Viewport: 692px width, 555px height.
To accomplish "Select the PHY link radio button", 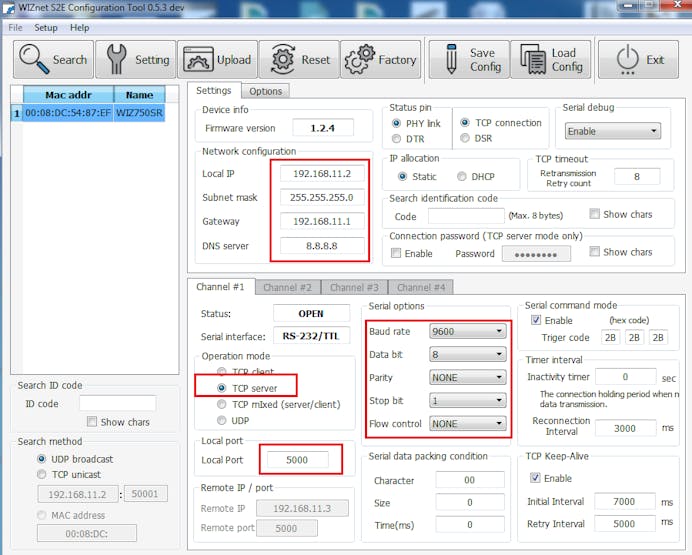I will 396,124.
